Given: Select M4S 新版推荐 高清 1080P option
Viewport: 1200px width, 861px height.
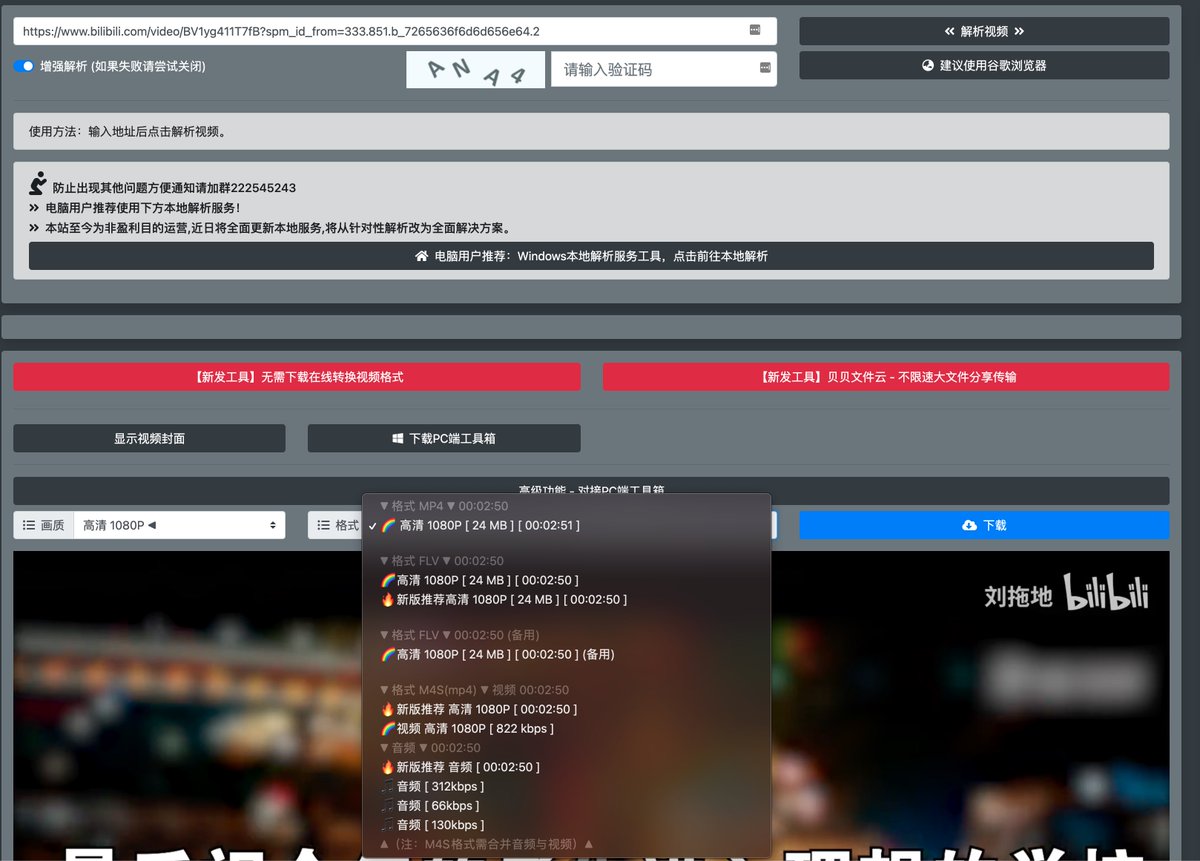Looking at the screenshot, I should pyautogui.click(x=567, y=709).
